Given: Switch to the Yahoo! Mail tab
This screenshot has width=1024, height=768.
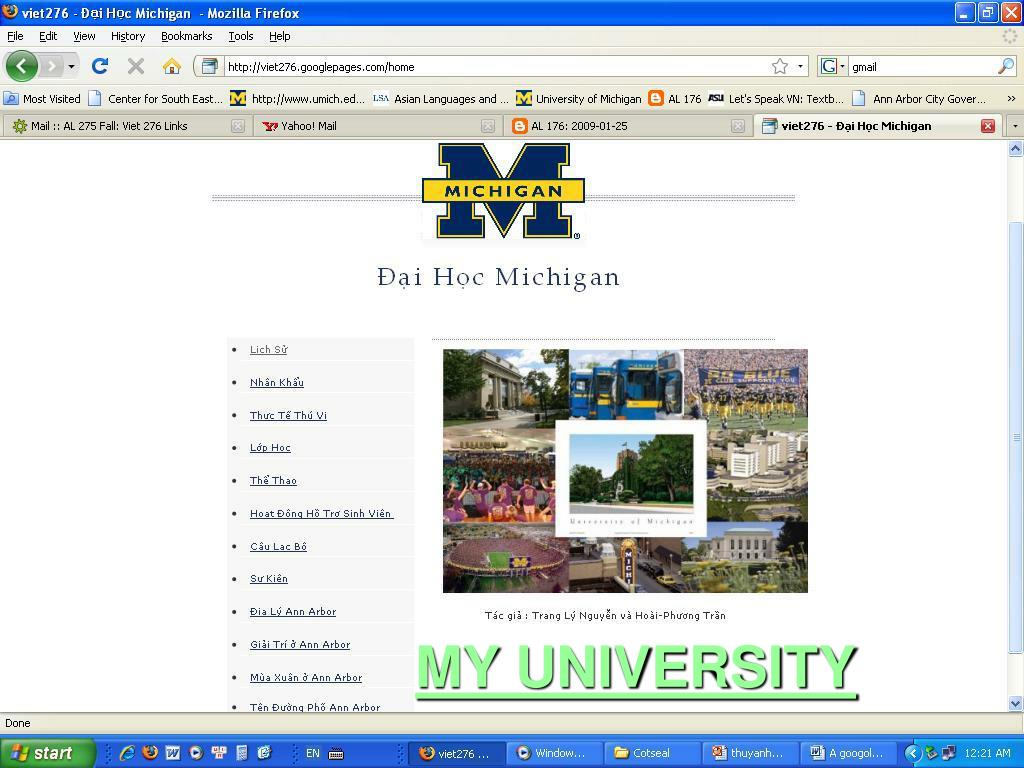Looking at the screenshot, I should [377, 126].
